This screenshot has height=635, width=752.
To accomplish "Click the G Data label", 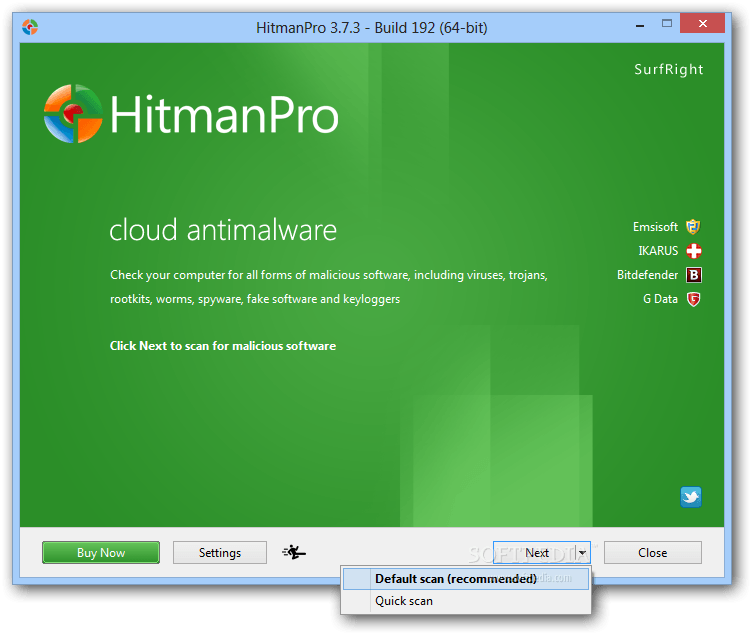I will point(660,299).
